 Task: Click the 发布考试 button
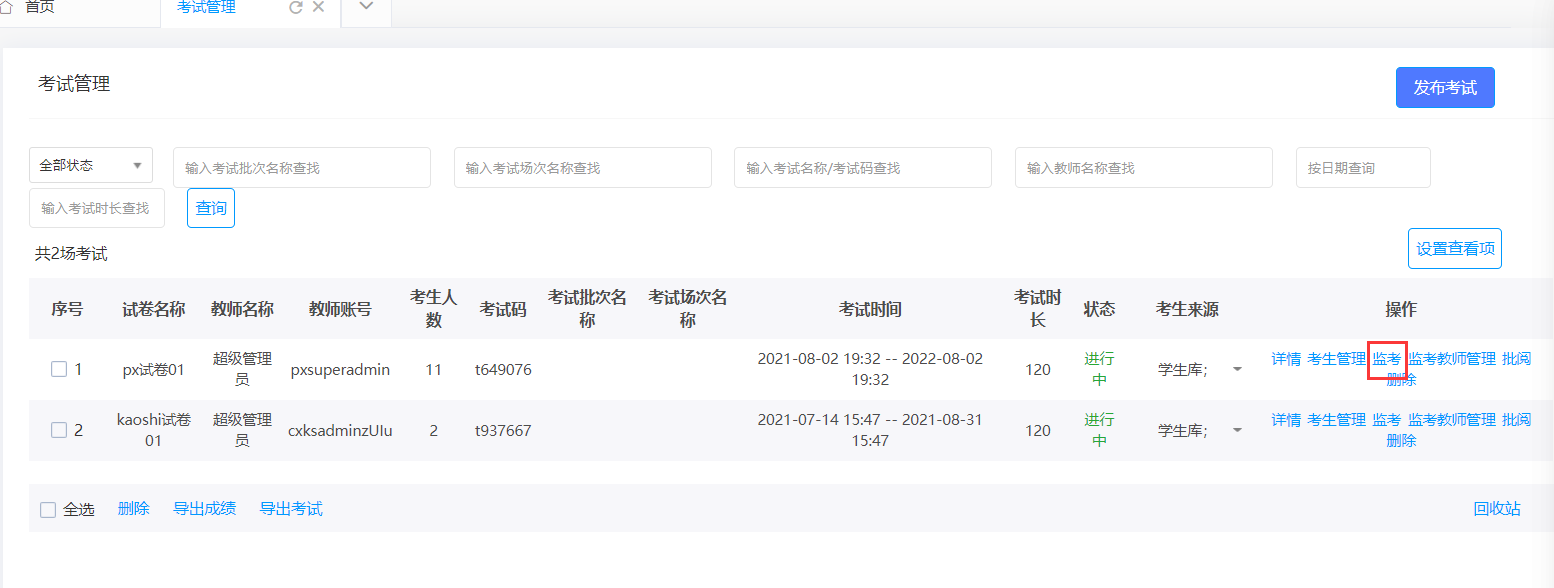tap(1444, 88)
